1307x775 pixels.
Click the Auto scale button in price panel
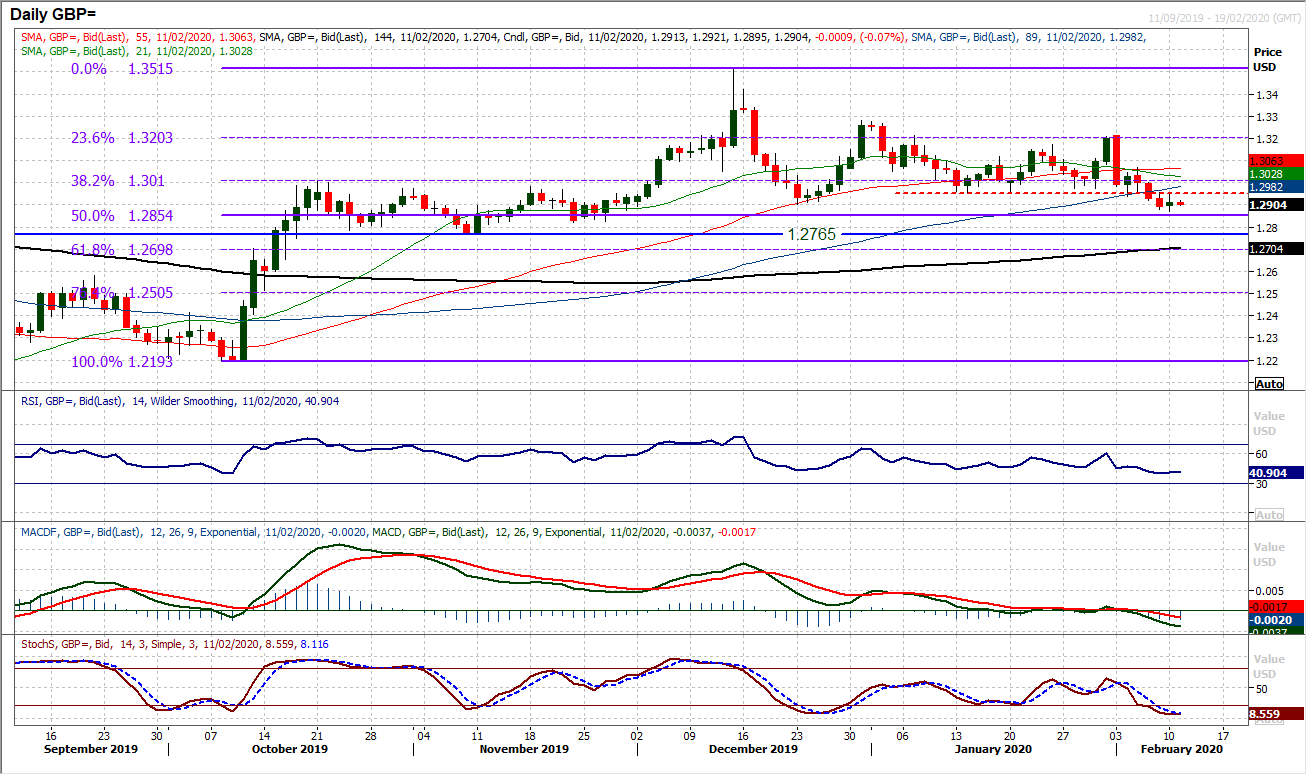(1269, 384)
